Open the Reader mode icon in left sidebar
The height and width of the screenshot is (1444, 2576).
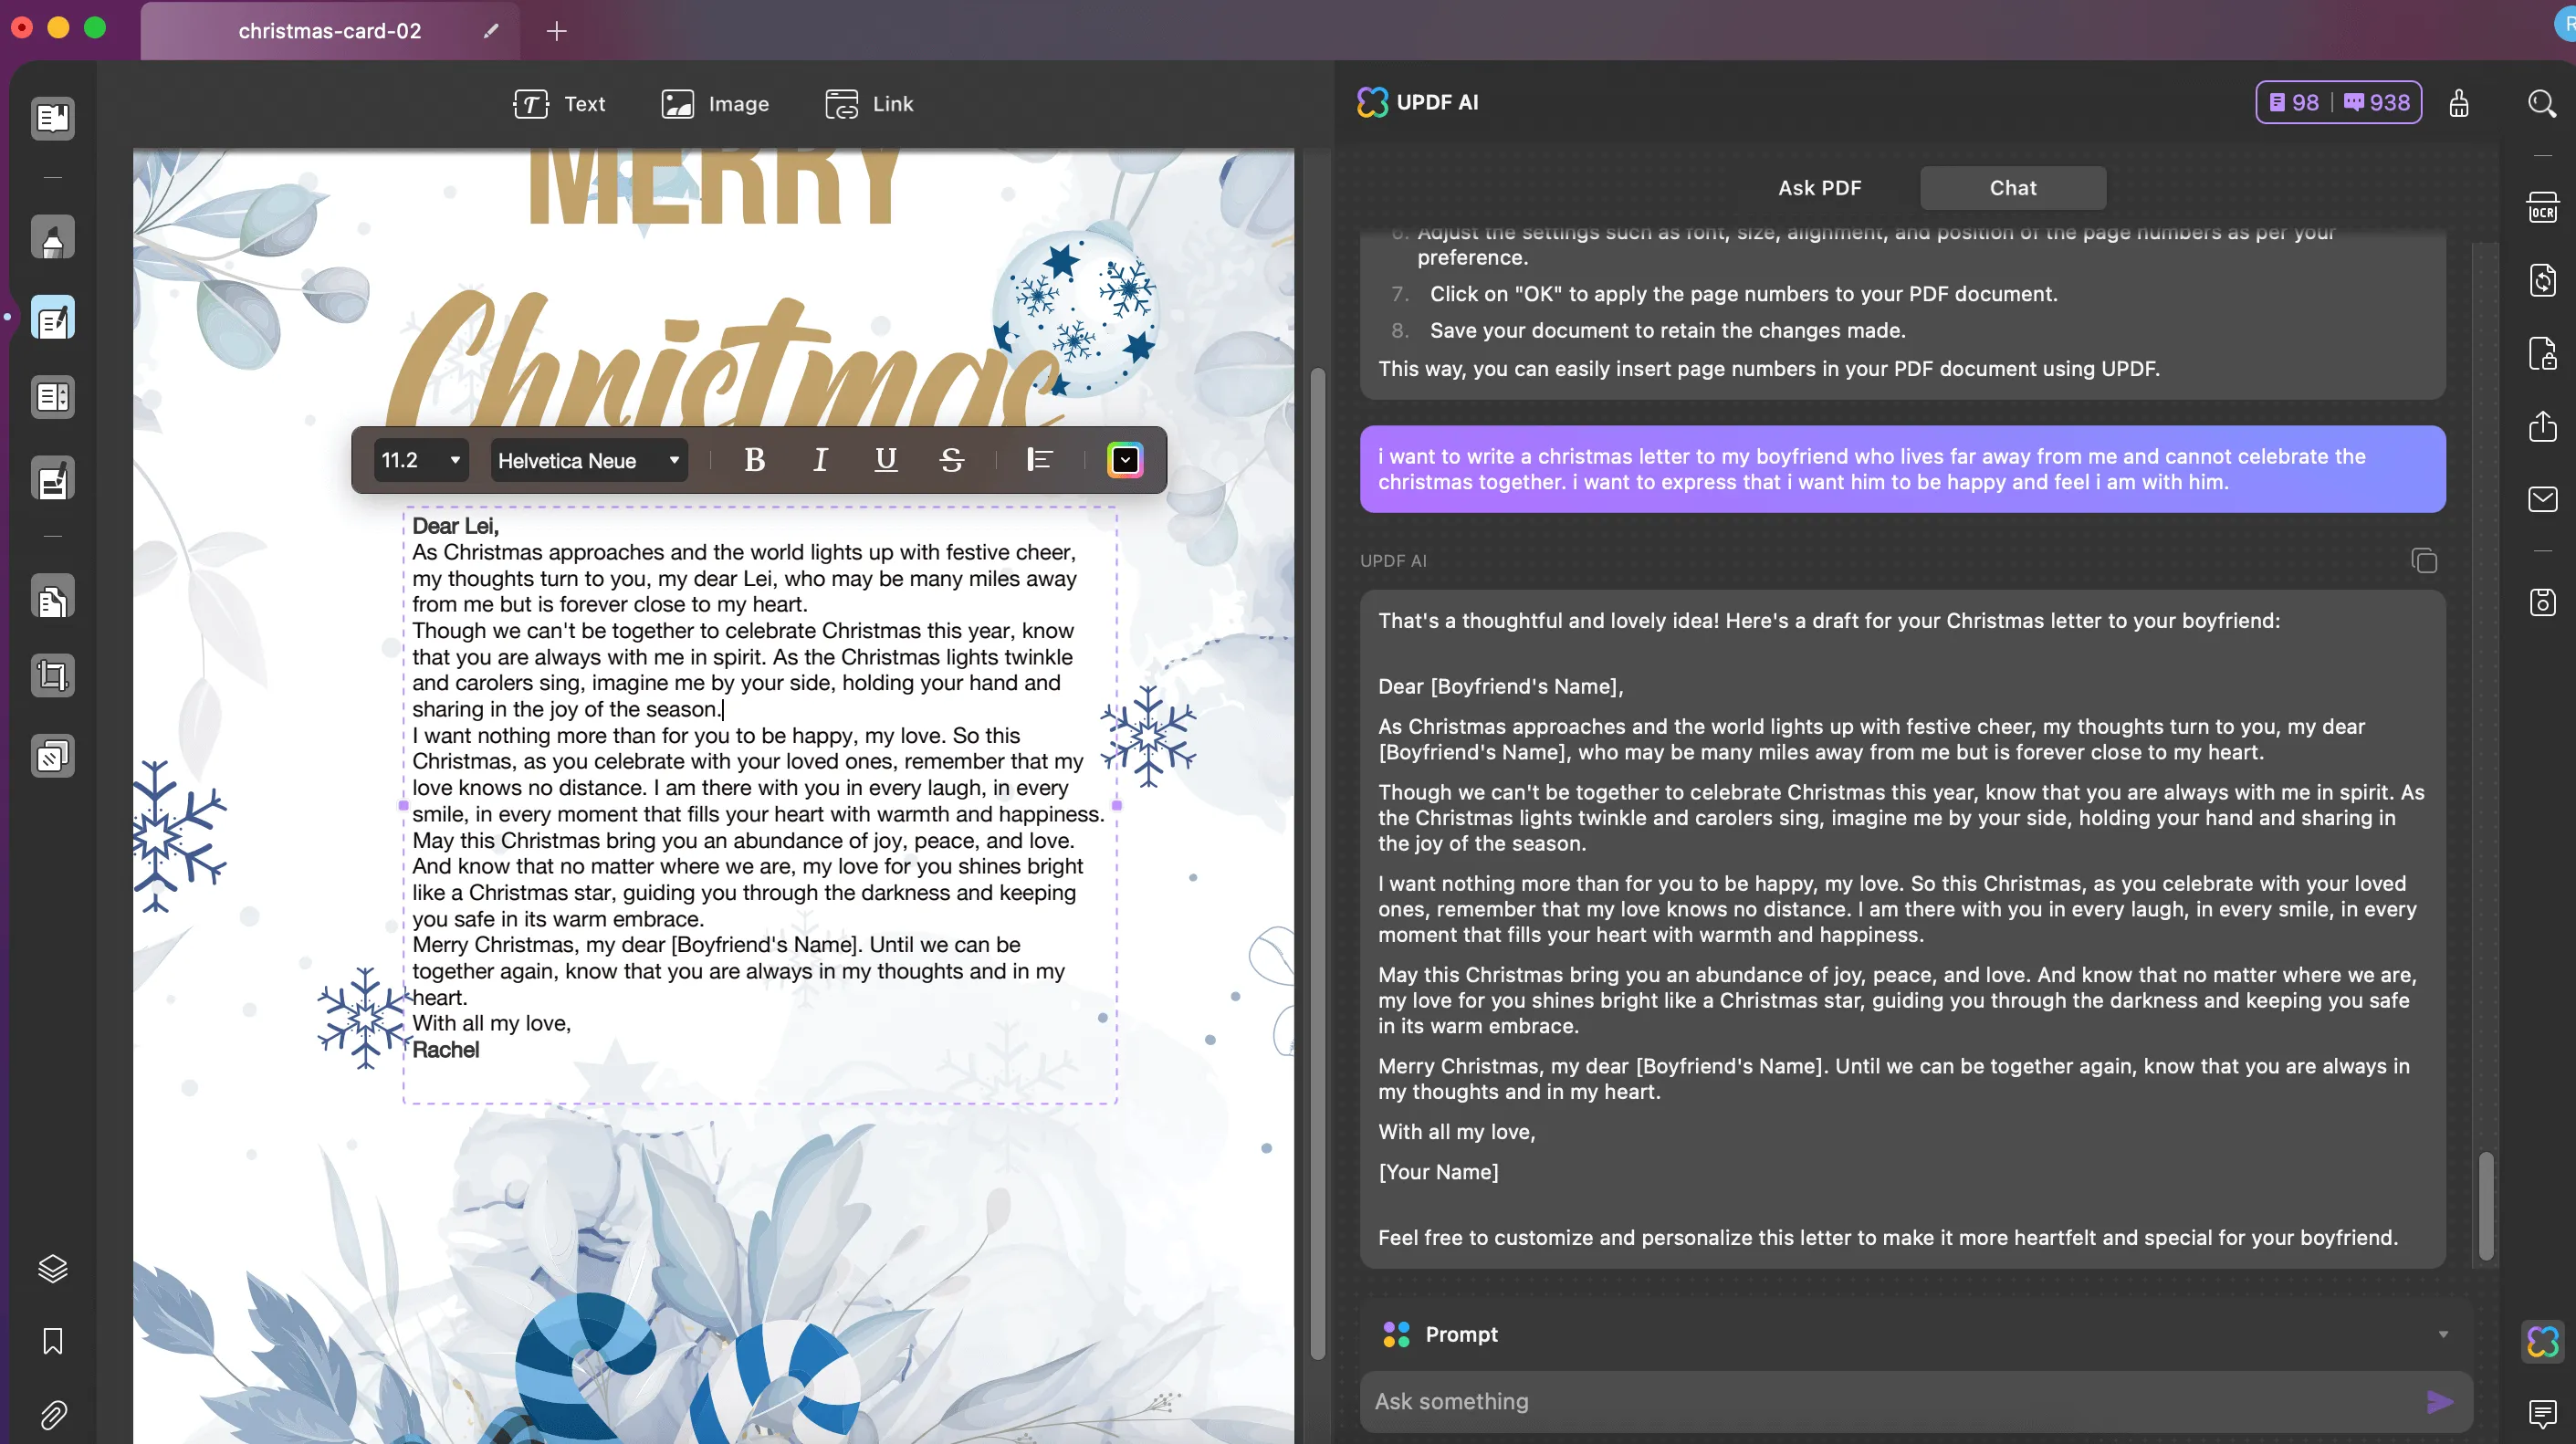[x=52, y=118]
